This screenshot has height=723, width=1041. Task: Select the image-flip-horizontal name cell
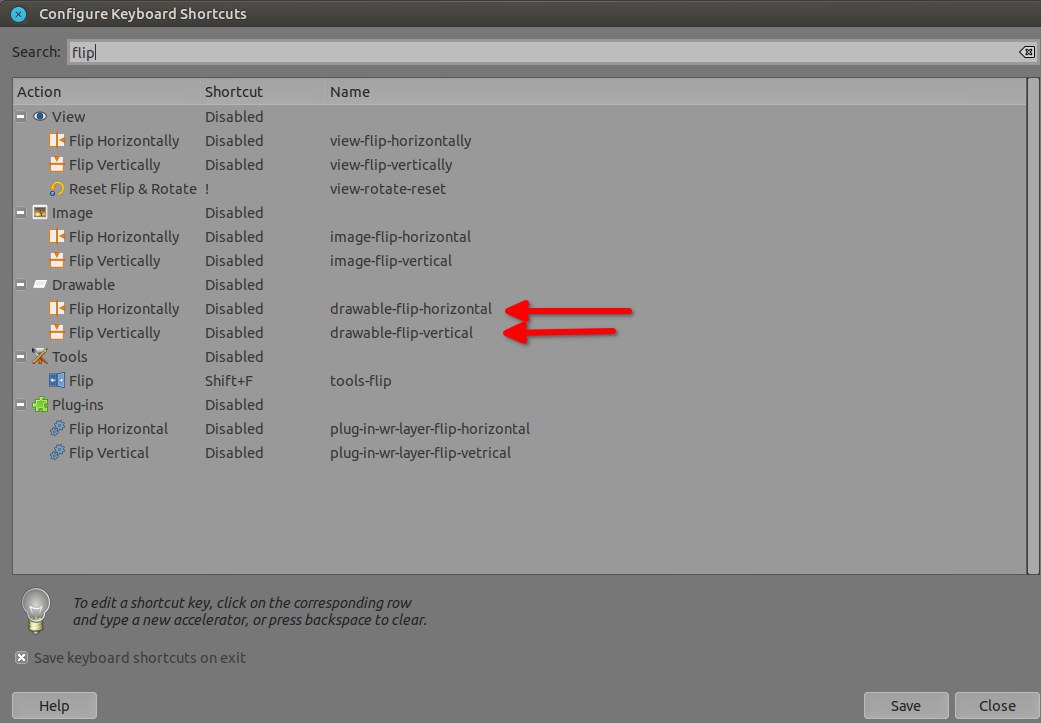[x=400, y=236]
